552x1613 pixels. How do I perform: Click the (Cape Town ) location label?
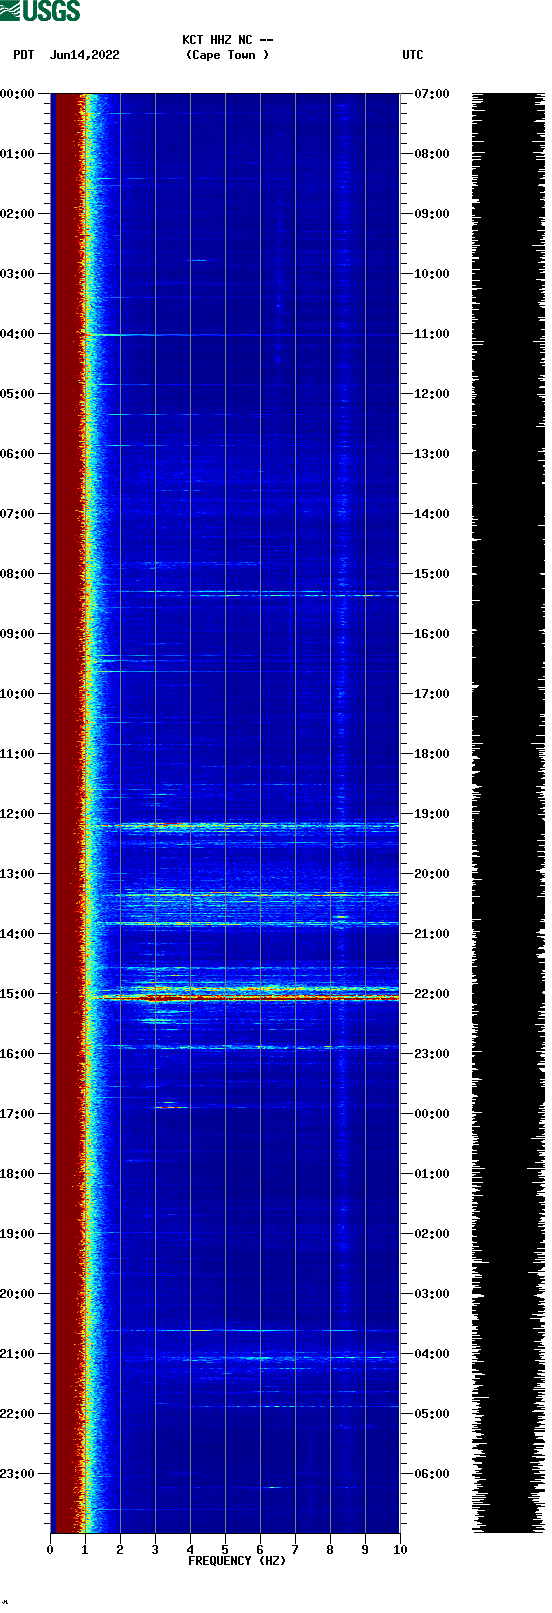coord(228,55)
